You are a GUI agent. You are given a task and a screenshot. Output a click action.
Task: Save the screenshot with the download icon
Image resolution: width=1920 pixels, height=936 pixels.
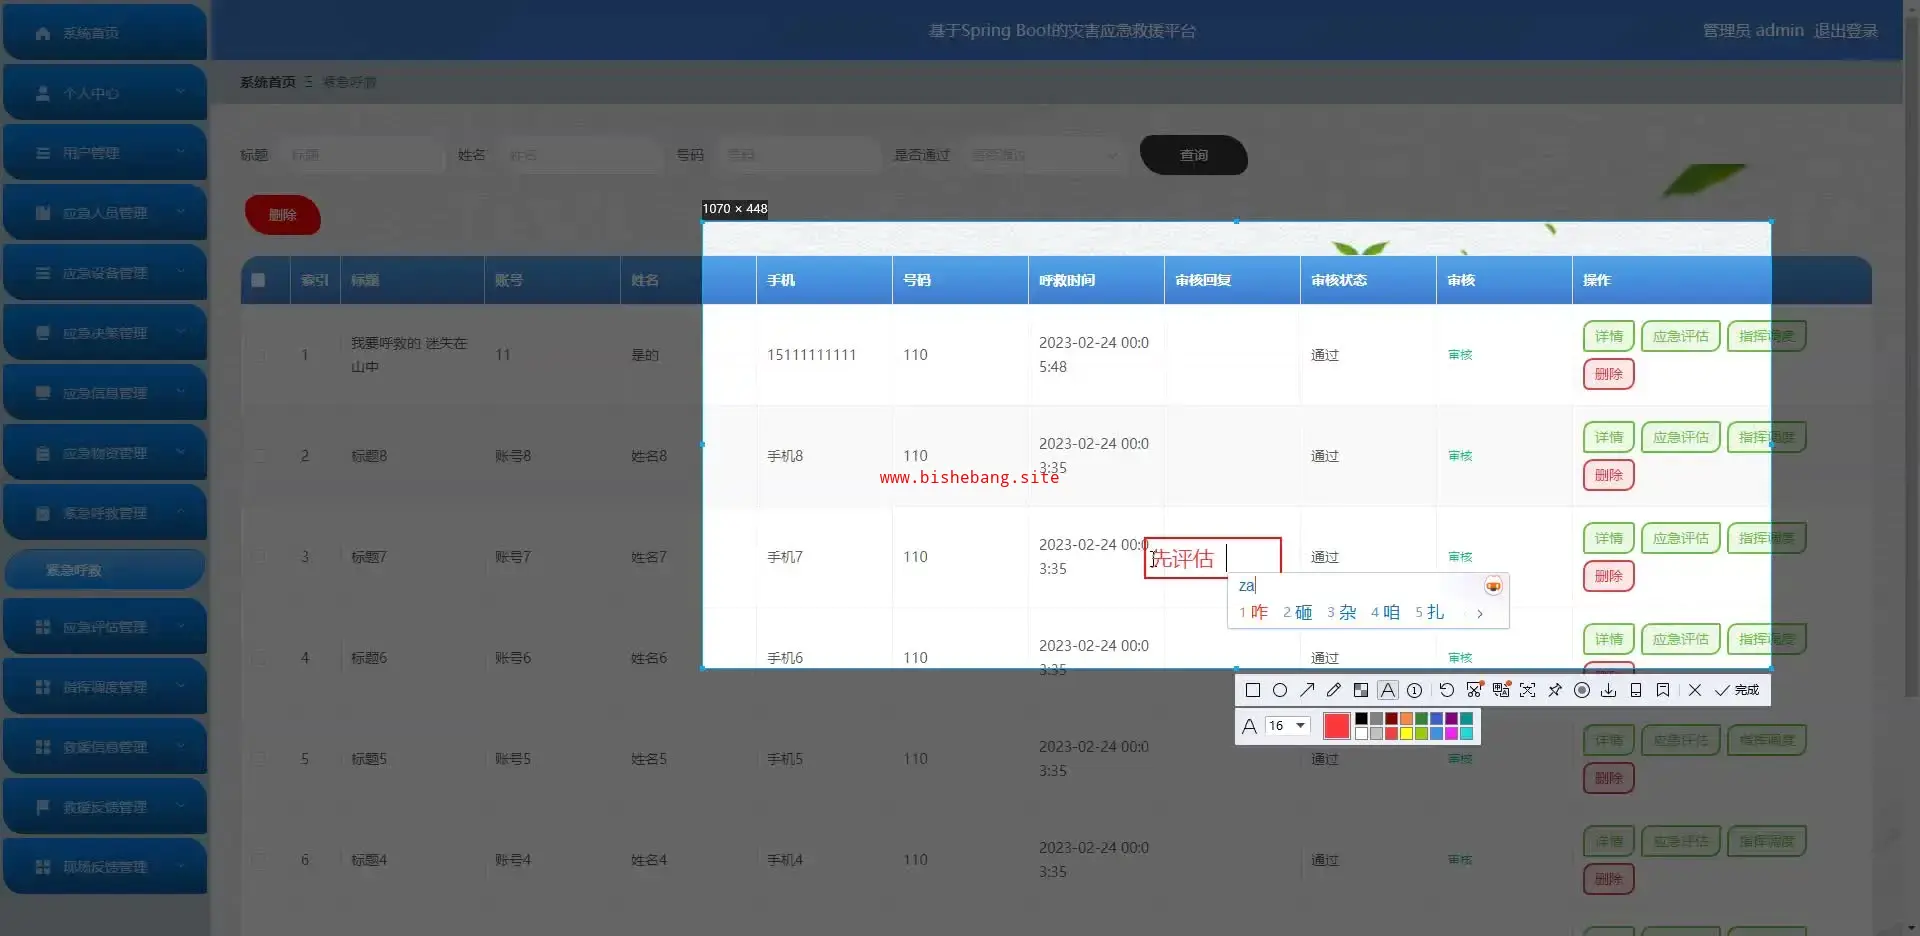coord(1609,690)
